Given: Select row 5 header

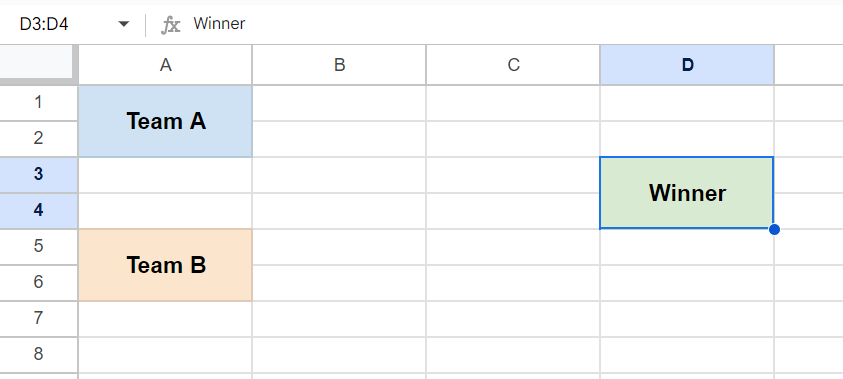Looking at the screenshot, I should [39, 247].
